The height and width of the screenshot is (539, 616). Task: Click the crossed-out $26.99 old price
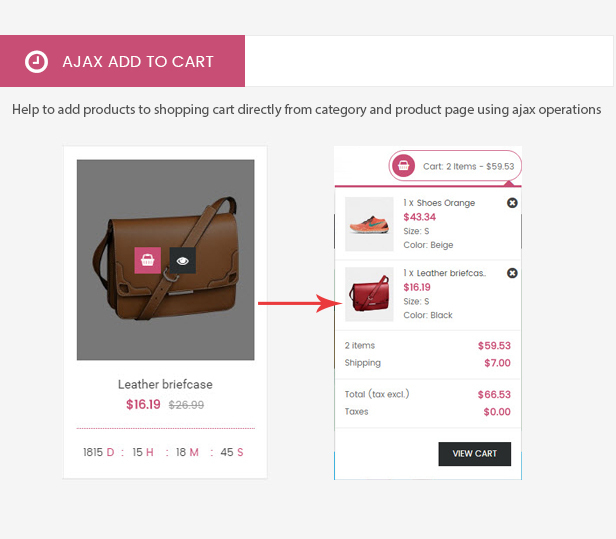pyautogui.click(x=186, y=405)
